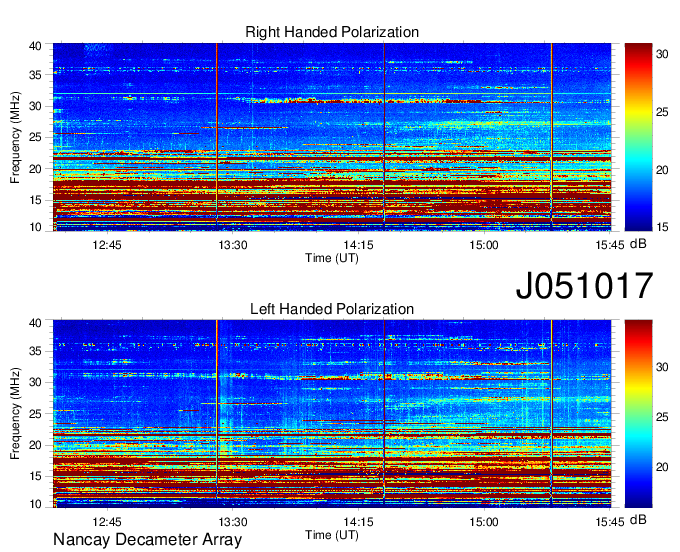
Task: Click the 'Frequency (MHz)' label of the bottom plot
Action: 15,414
